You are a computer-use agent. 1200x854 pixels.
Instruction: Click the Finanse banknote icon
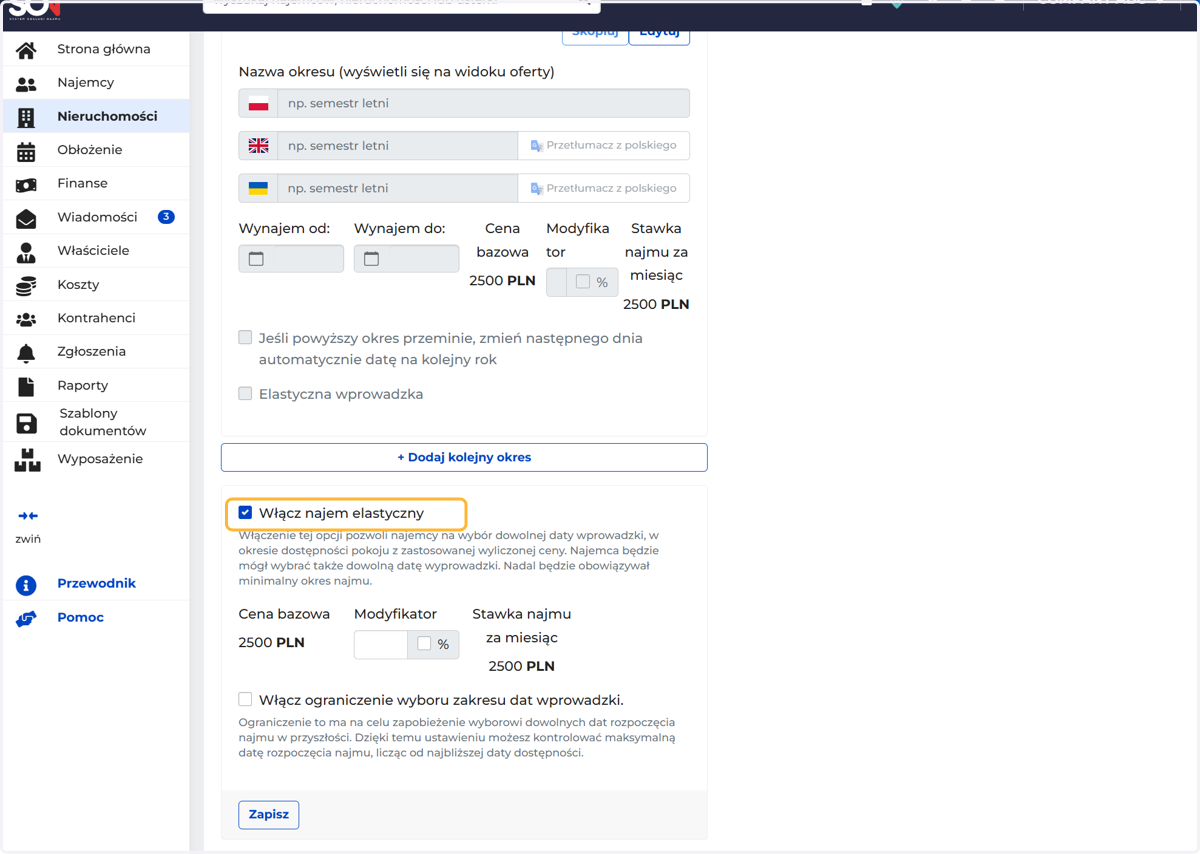[x=26, y=184]
